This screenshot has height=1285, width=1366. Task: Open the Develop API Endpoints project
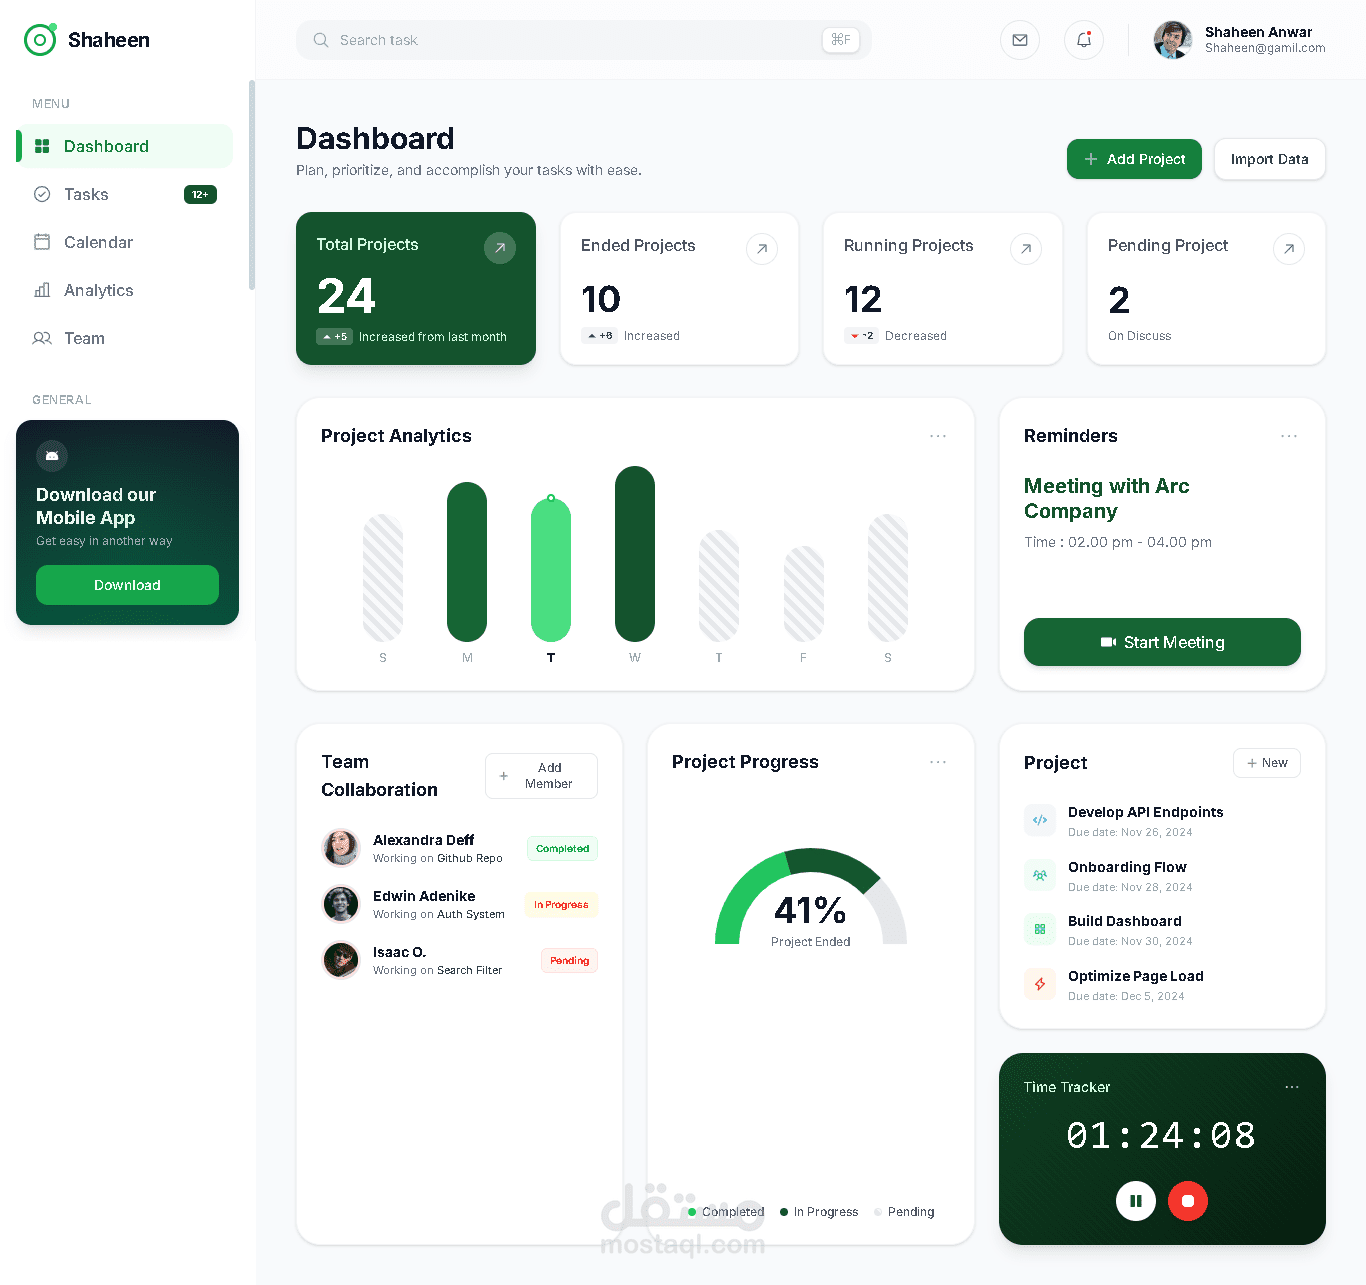tap(1162, 821)
